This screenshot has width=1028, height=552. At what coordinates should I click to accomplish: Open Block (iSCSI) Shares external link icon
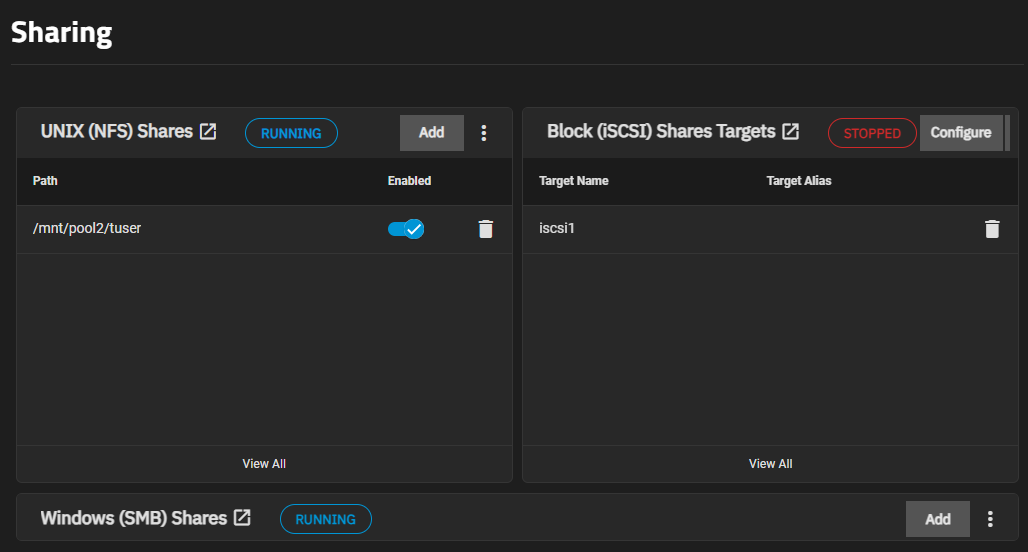[791, 132]
